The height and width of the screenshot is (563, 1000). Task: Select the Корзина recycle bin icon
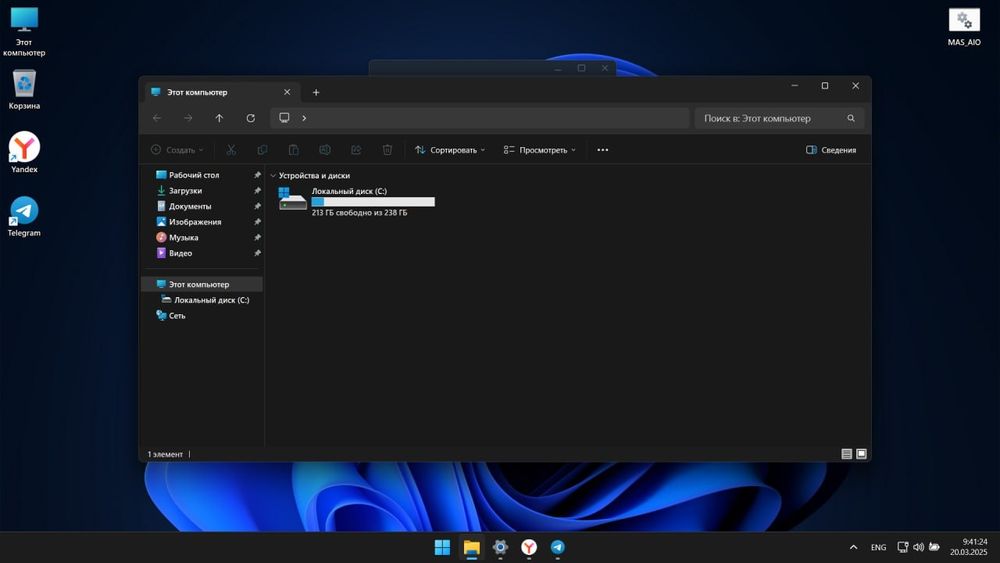coord(24,86)
